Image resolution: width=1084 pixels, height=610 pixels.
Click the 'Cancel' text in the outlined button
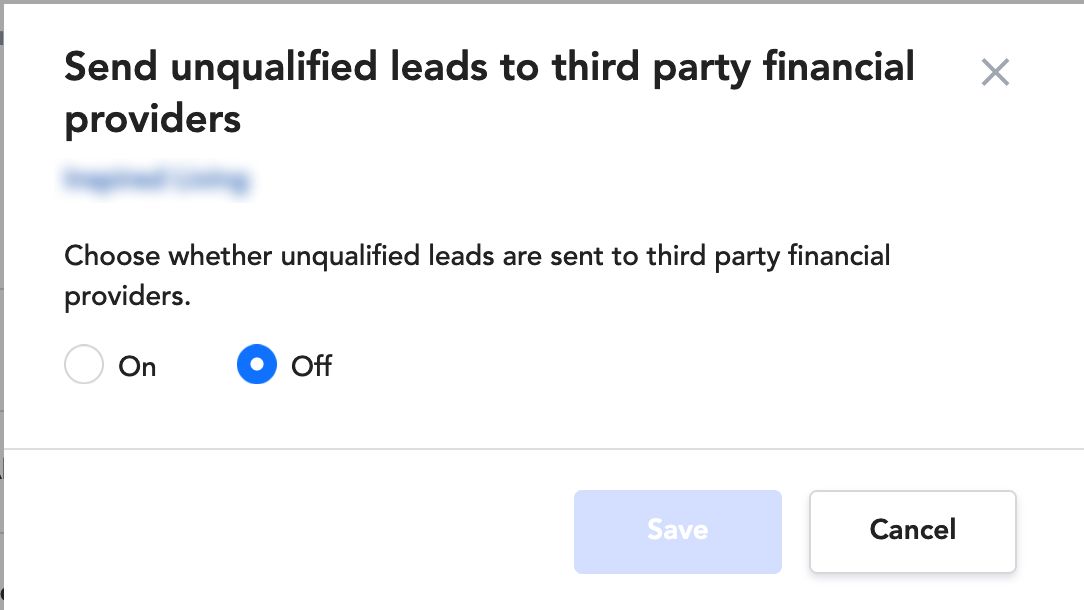point(913,530)
